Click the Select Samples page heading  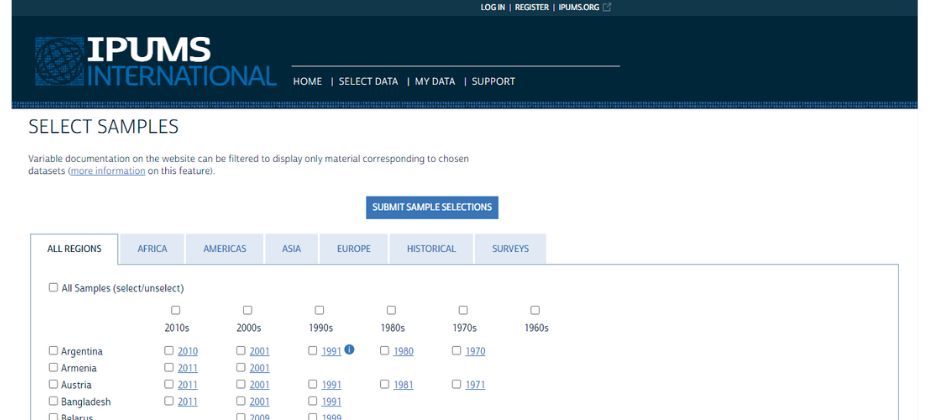[x=103, y=127]
